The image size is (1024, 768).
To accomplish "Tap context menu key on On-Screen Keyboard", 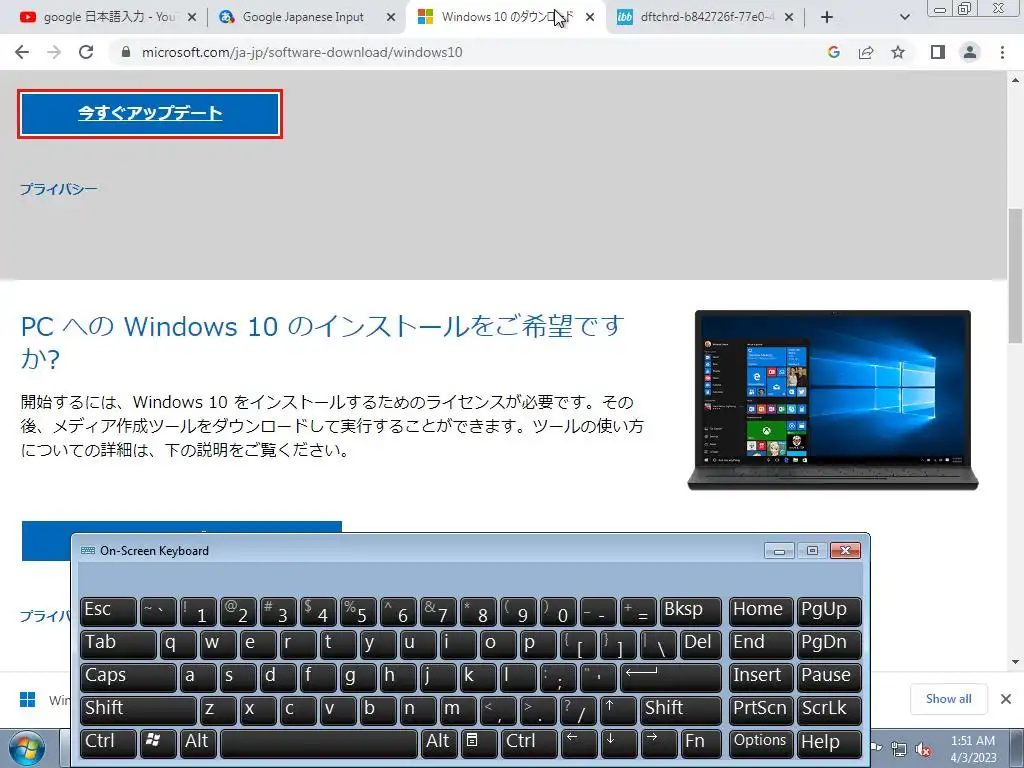I will tap(479, 743).
